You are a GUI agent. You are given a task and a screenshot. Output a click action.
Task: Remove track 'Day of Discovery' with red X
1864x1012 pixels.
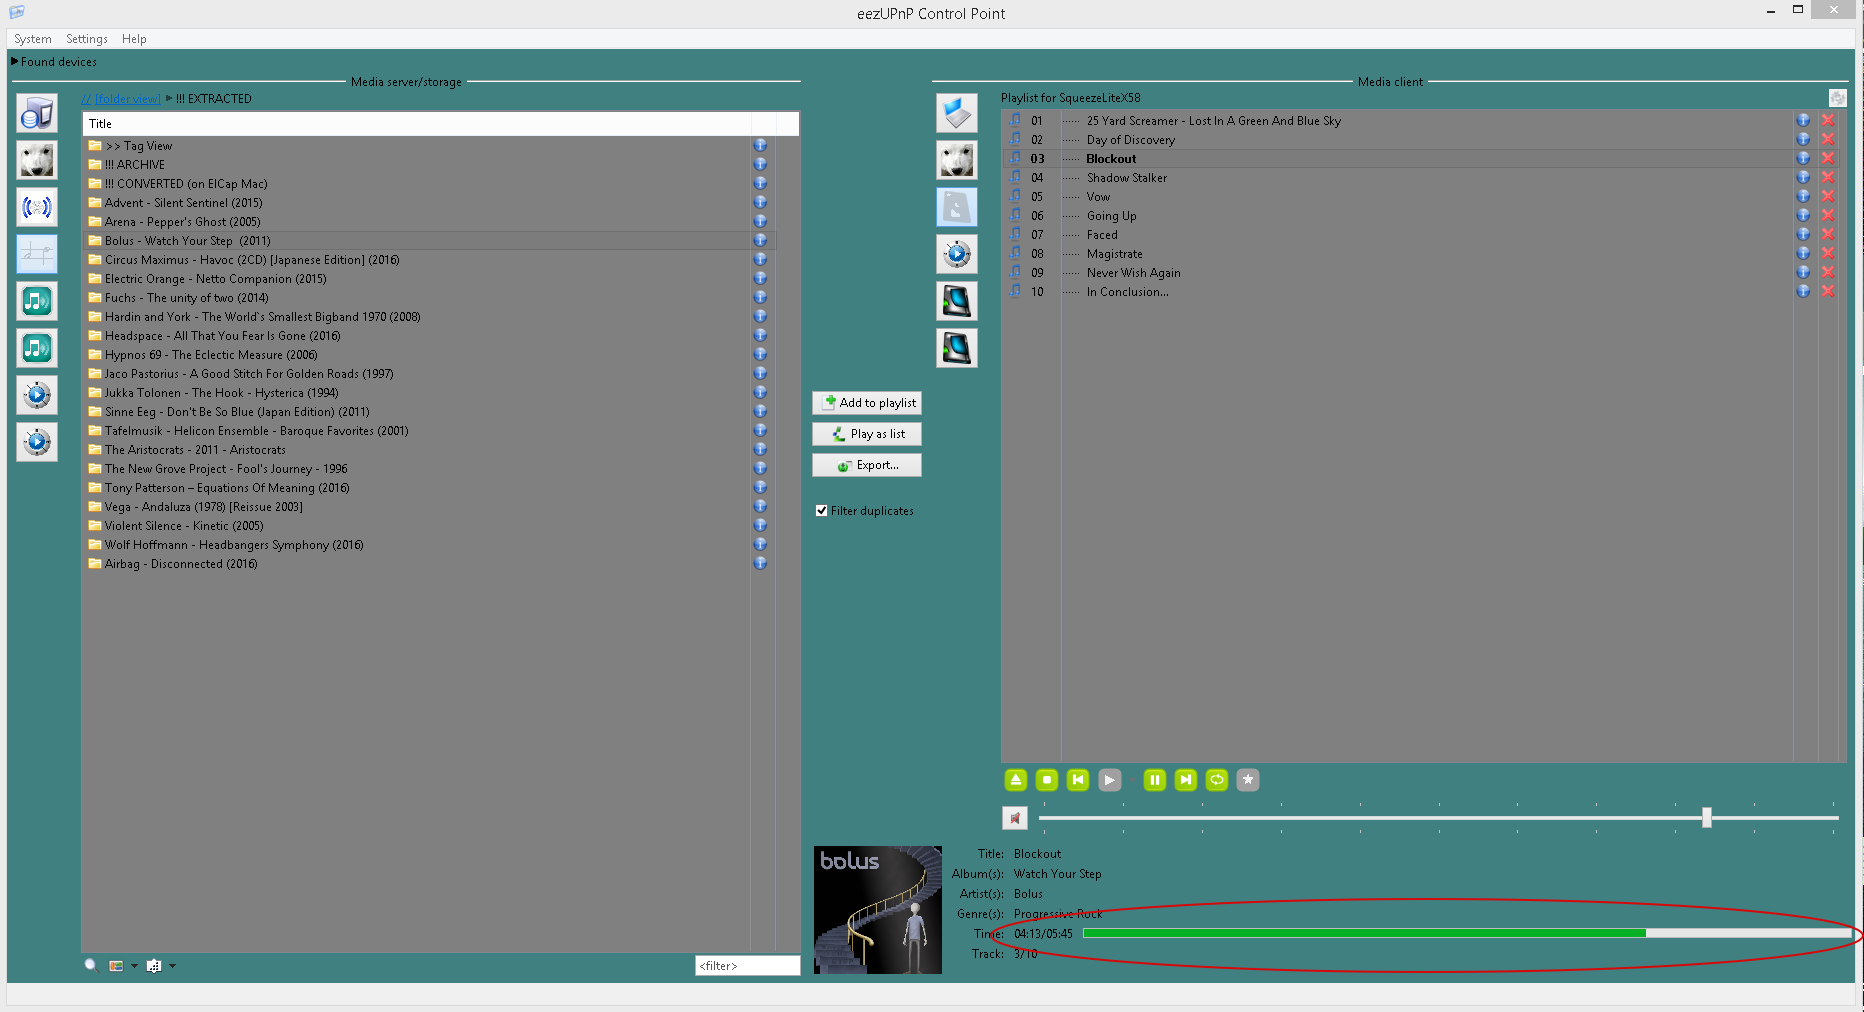[x=1828, y=139]
